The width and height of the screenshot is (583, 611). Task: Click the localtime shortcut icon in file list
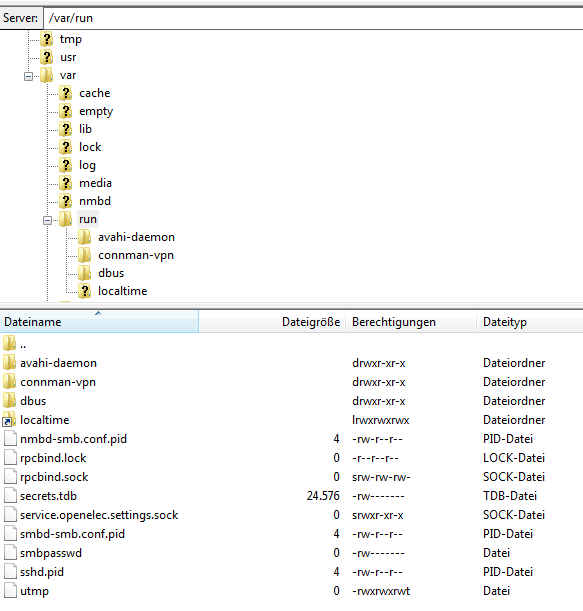coord(9,420)
